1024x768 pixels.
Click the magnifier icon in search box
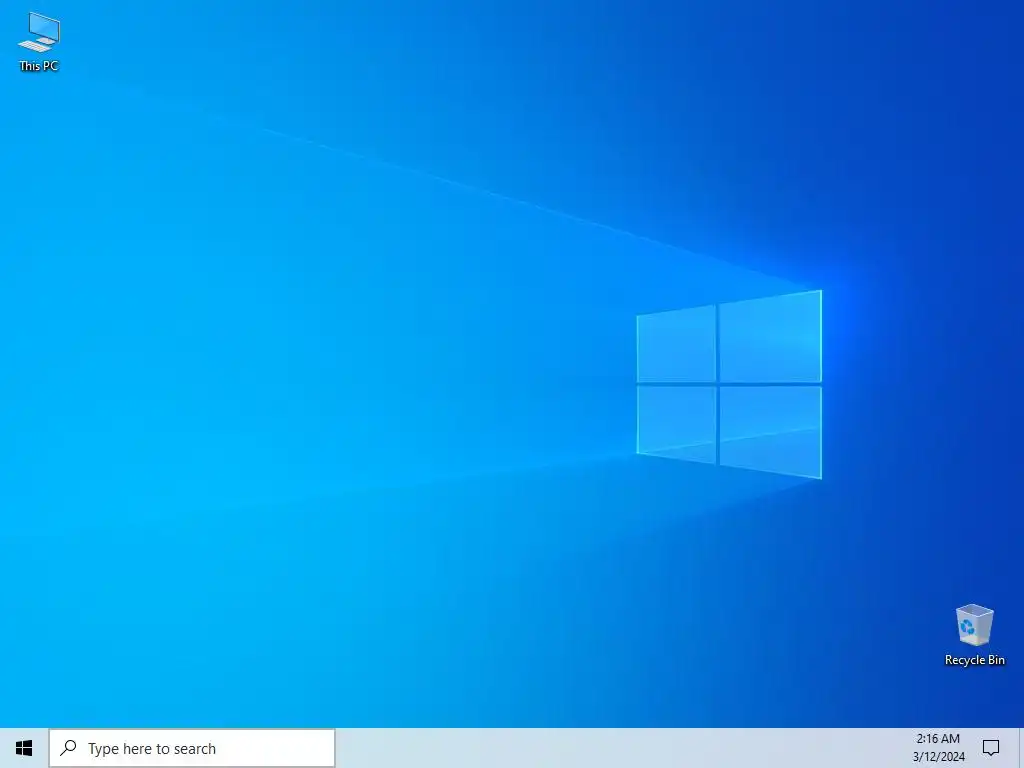tap(69, 748)
